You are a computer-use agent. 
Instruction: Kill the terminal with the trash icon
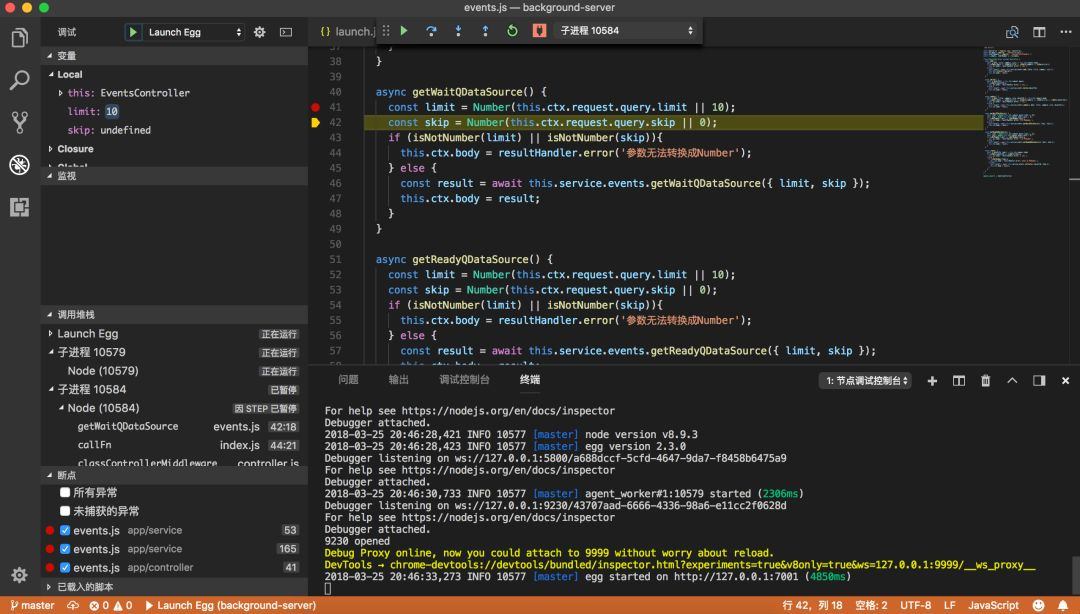(985, 381)
